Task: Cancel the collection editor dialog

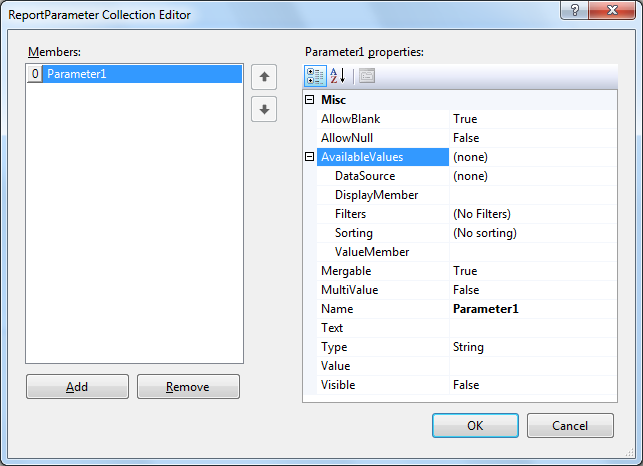Action: click(570, 425)
